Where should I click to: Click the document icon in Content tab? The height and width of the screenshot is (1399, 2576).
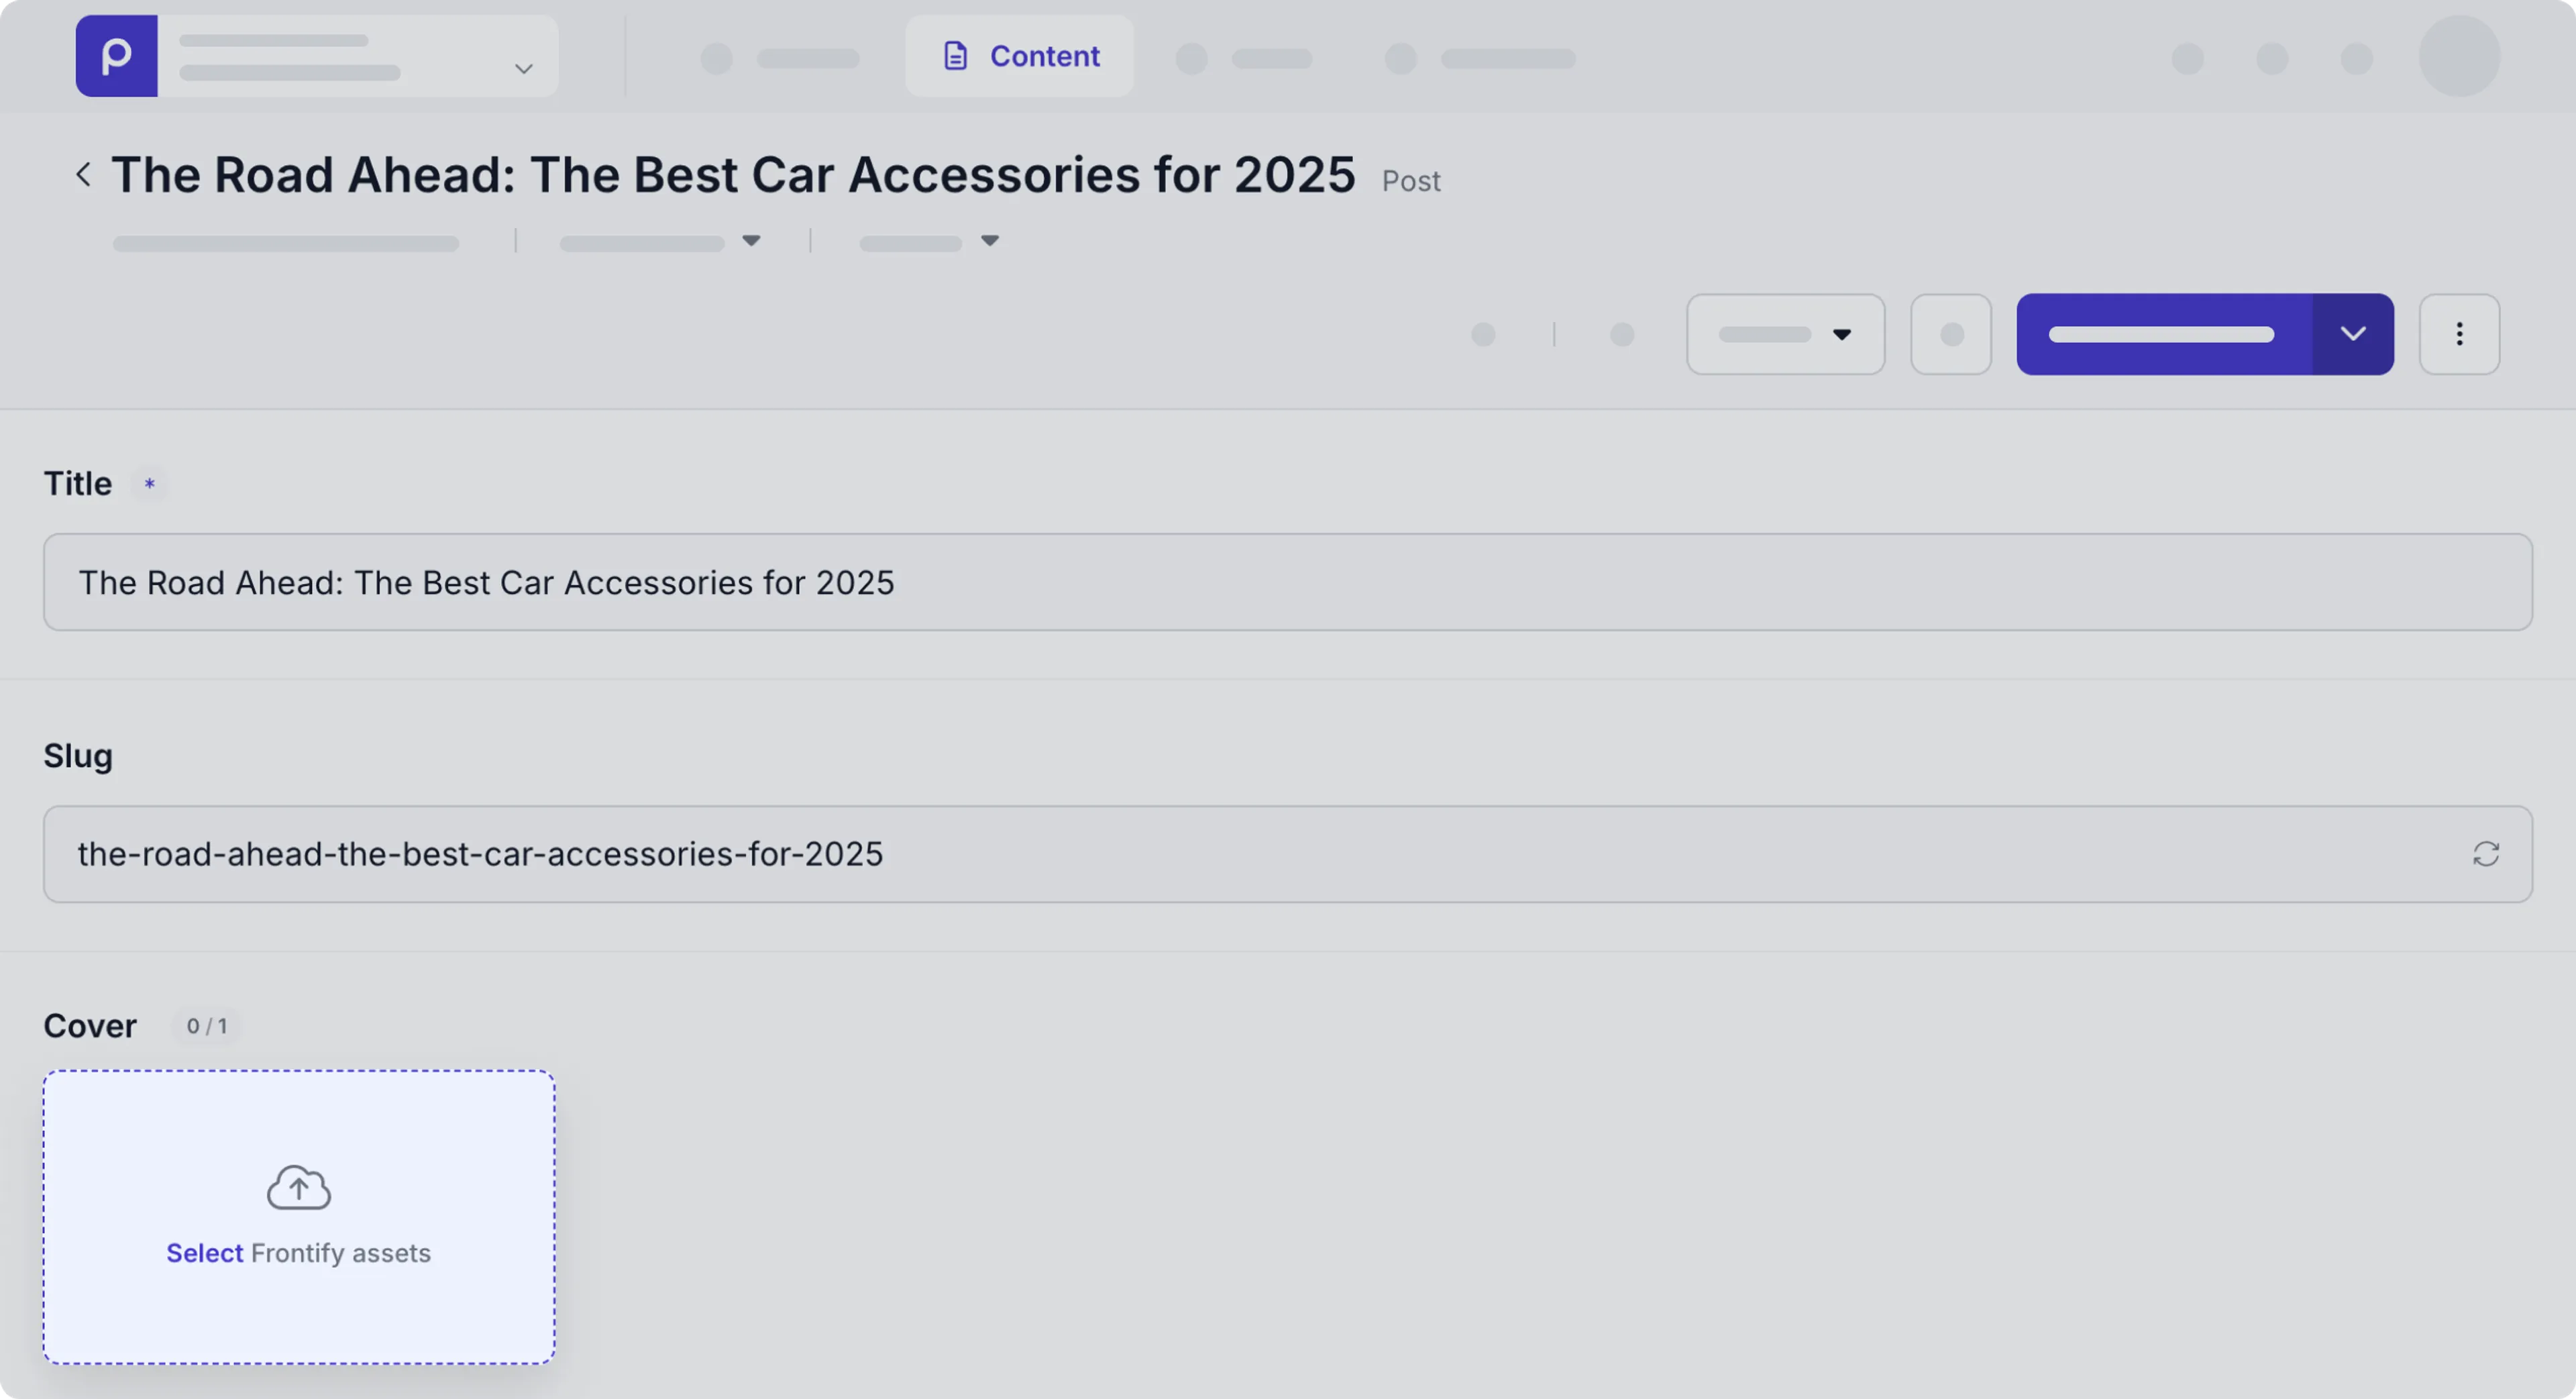pyautogui.click(x=955, y=56)
